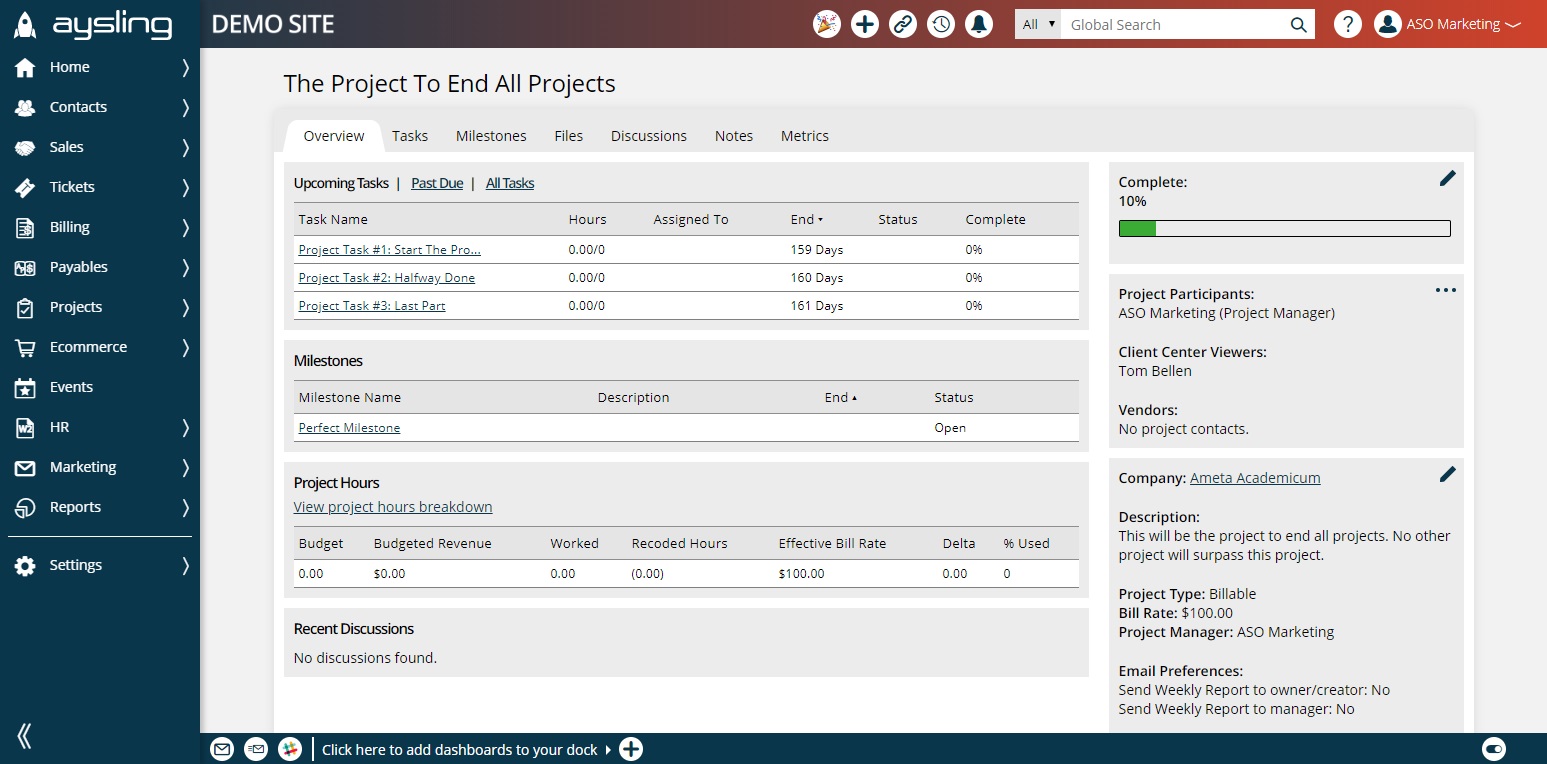Click the party popper celebration icon
The image size is (1547, 764).
827,24
